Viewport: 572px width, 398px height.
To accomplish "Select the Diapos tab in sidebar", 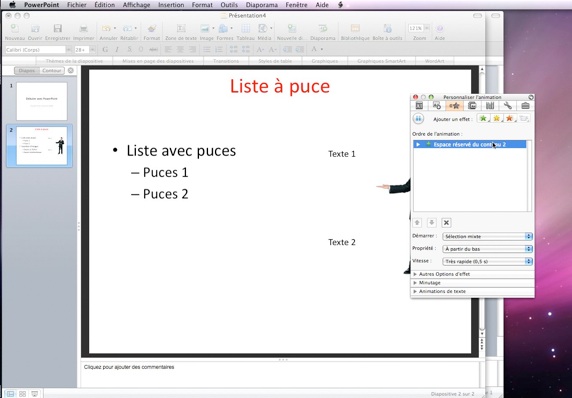I will pyautogui.click(x=27, y=70).
